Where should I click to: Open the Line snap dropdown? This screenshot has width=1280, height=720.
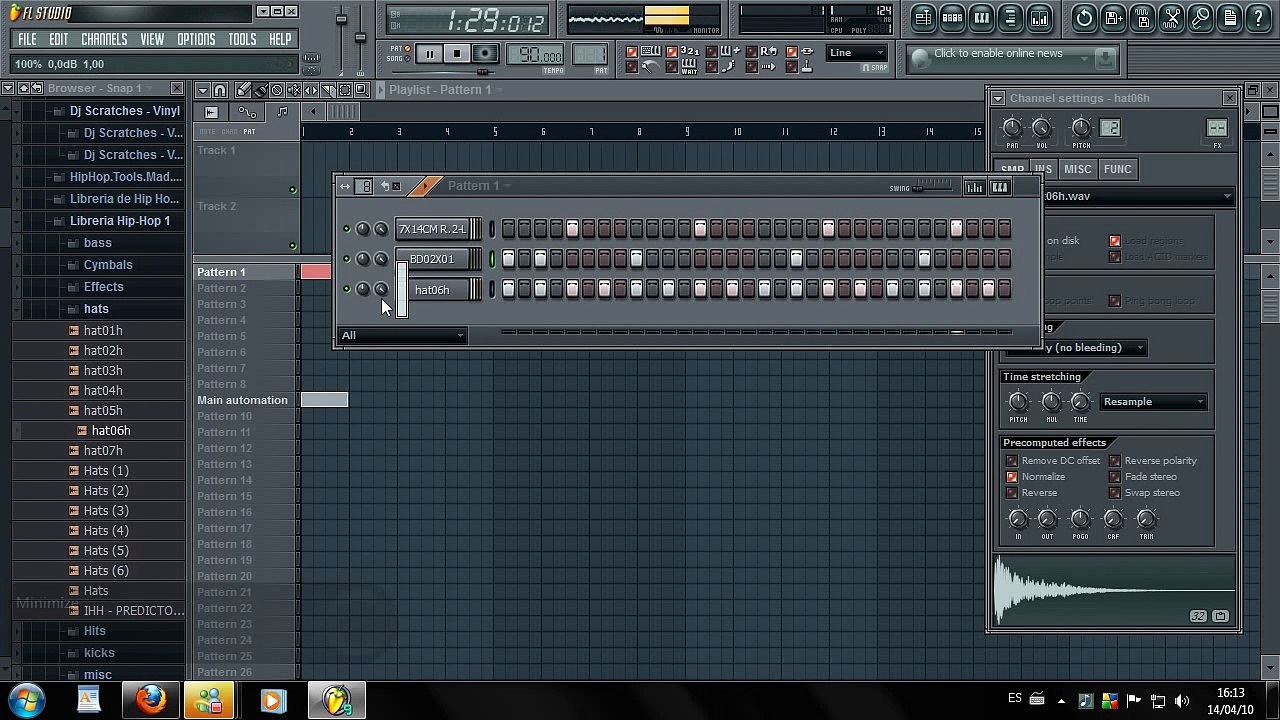pyautogui.click(x=858, y=53)
